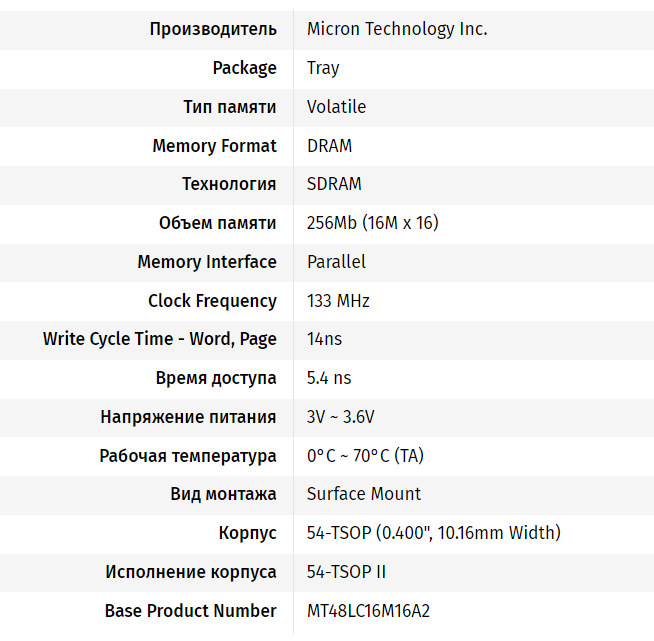Click the 3V ~ 3.6V voltage value

pyautogui.click(x=341, y=417)
